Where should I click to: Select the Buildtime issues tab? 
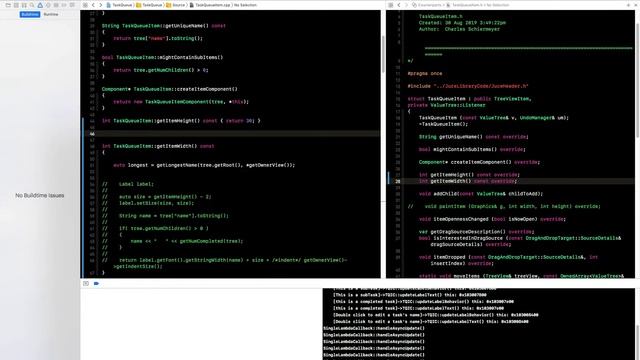click(30, 14)
